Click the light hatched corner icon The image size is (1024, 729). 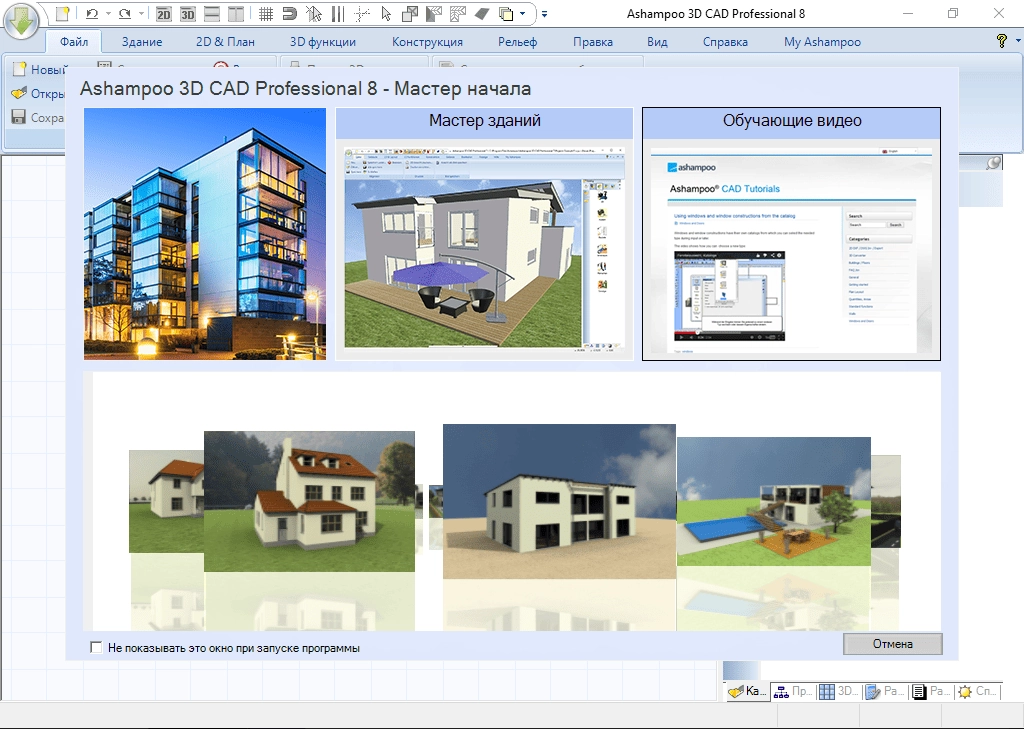point(458,13)
